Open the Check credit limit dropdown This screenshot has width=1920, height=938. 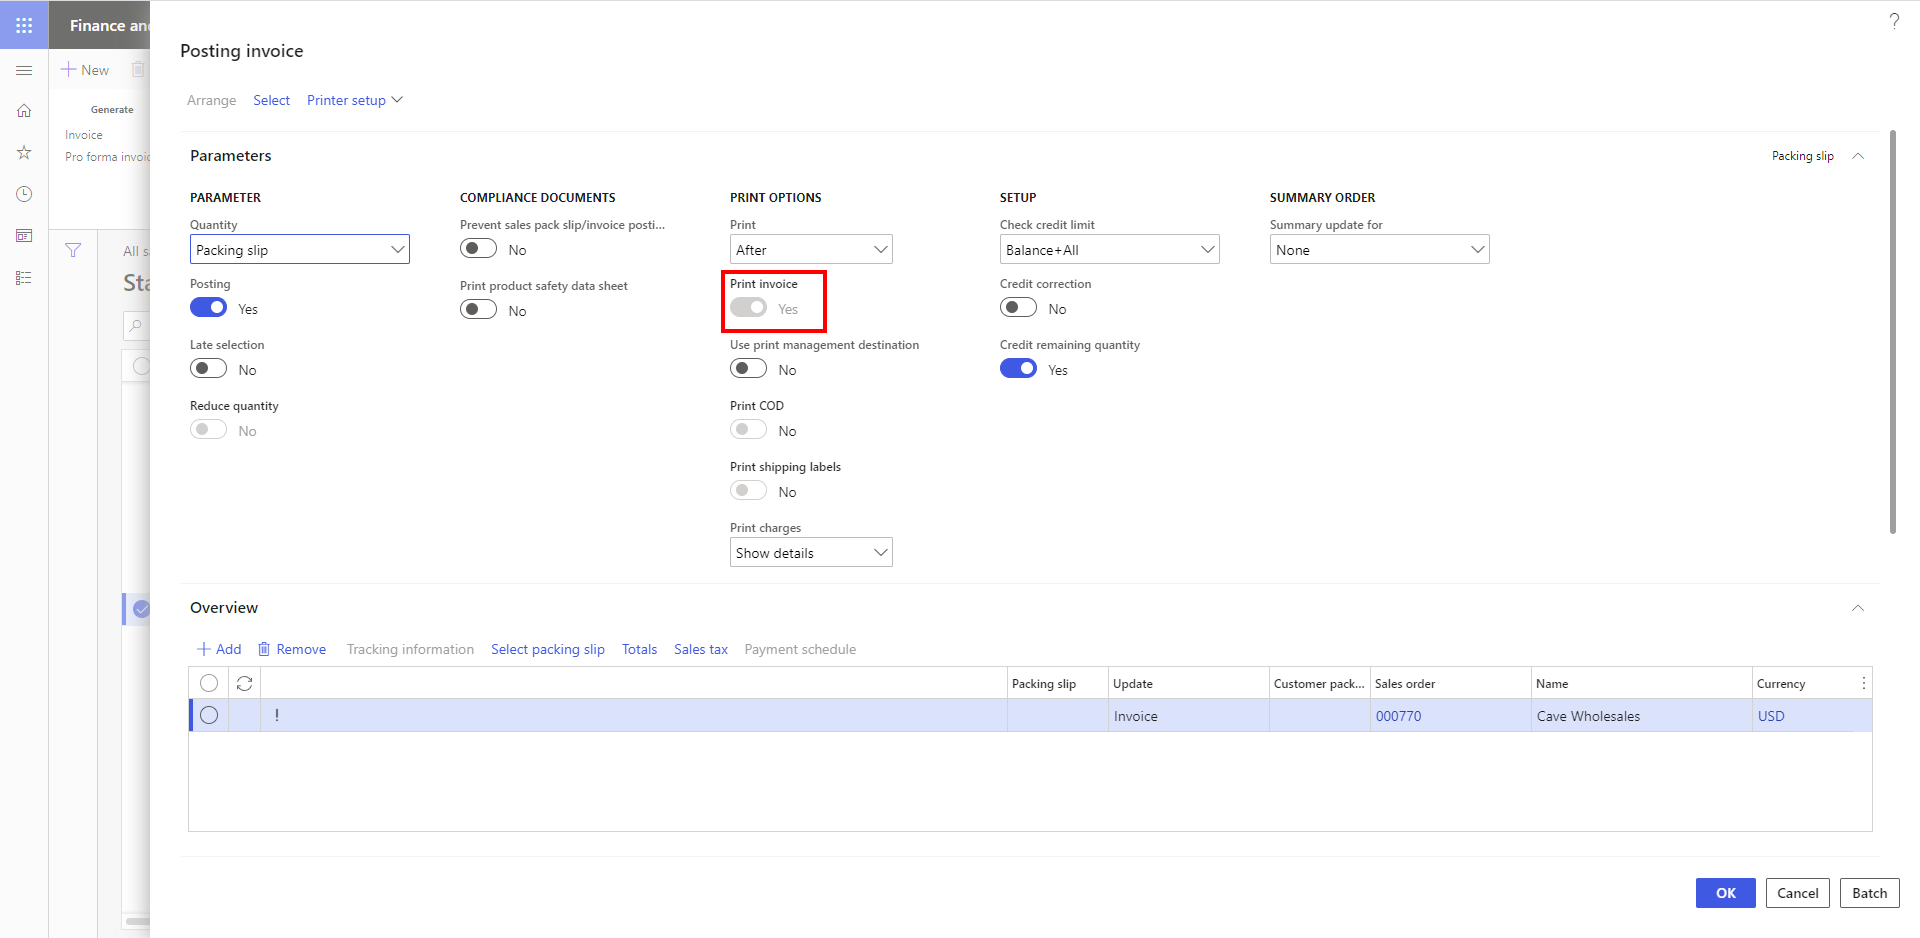(1110, 249)
